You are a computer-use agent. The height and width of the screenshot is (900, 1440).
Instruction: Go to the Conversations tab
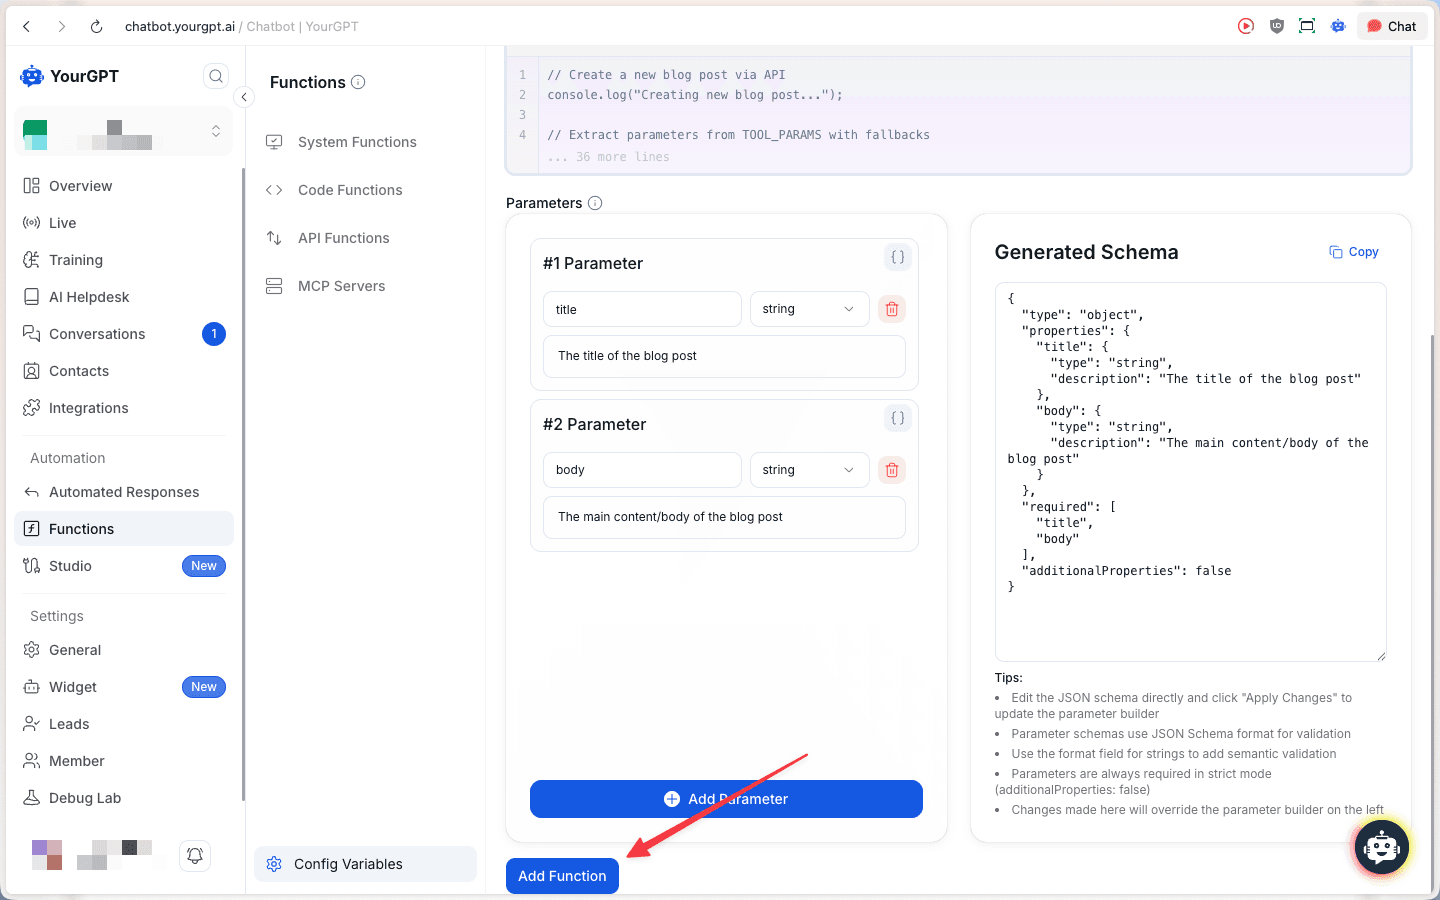(97, 333)
